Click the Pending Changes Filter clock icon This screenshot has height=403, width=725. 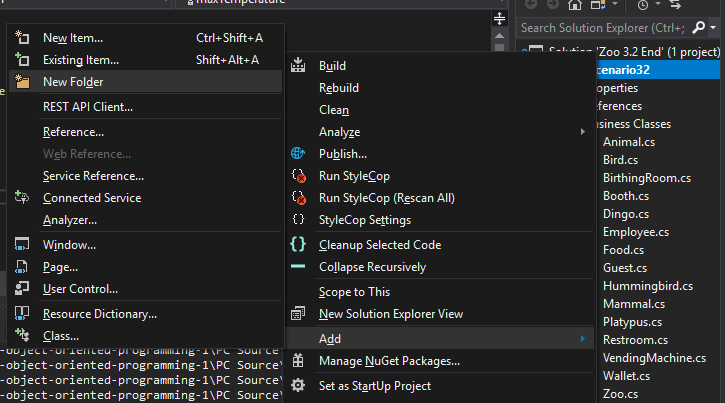click(643, 5)
